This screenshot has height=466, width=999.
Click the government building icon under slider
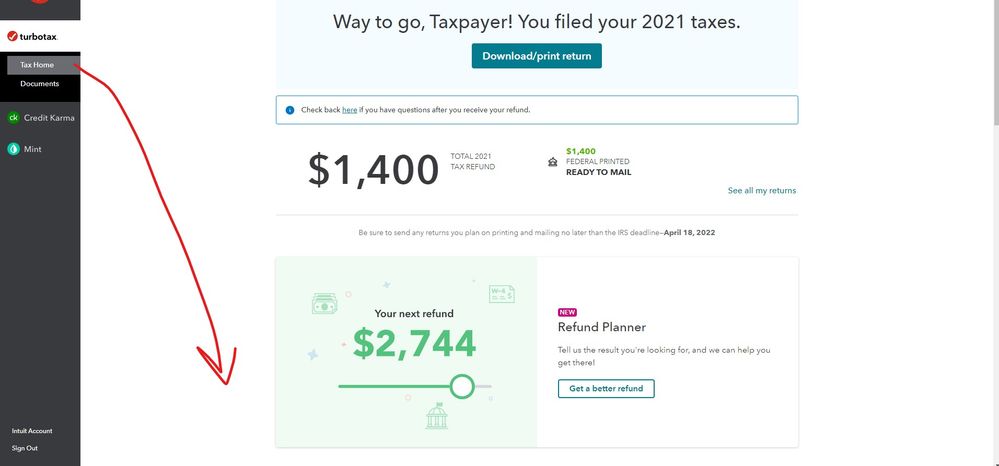436,415
